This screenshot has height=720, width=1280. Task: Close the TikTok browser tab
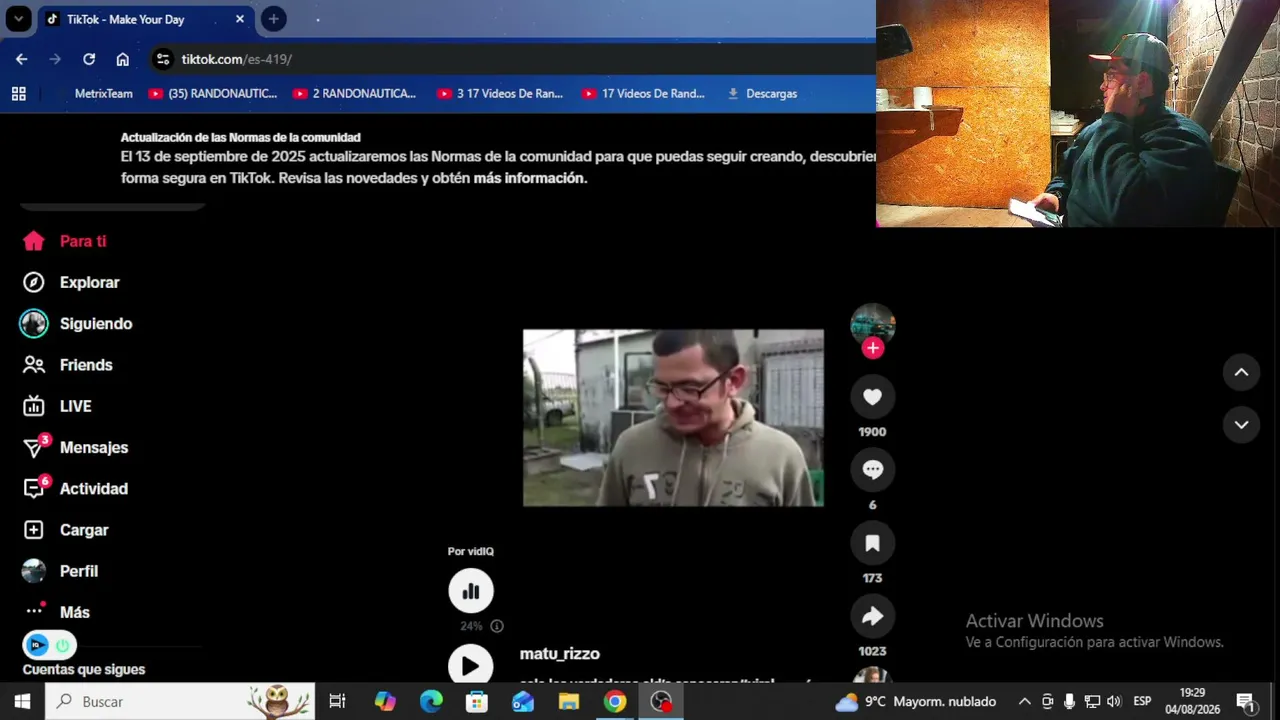click(x=240, y=19)
